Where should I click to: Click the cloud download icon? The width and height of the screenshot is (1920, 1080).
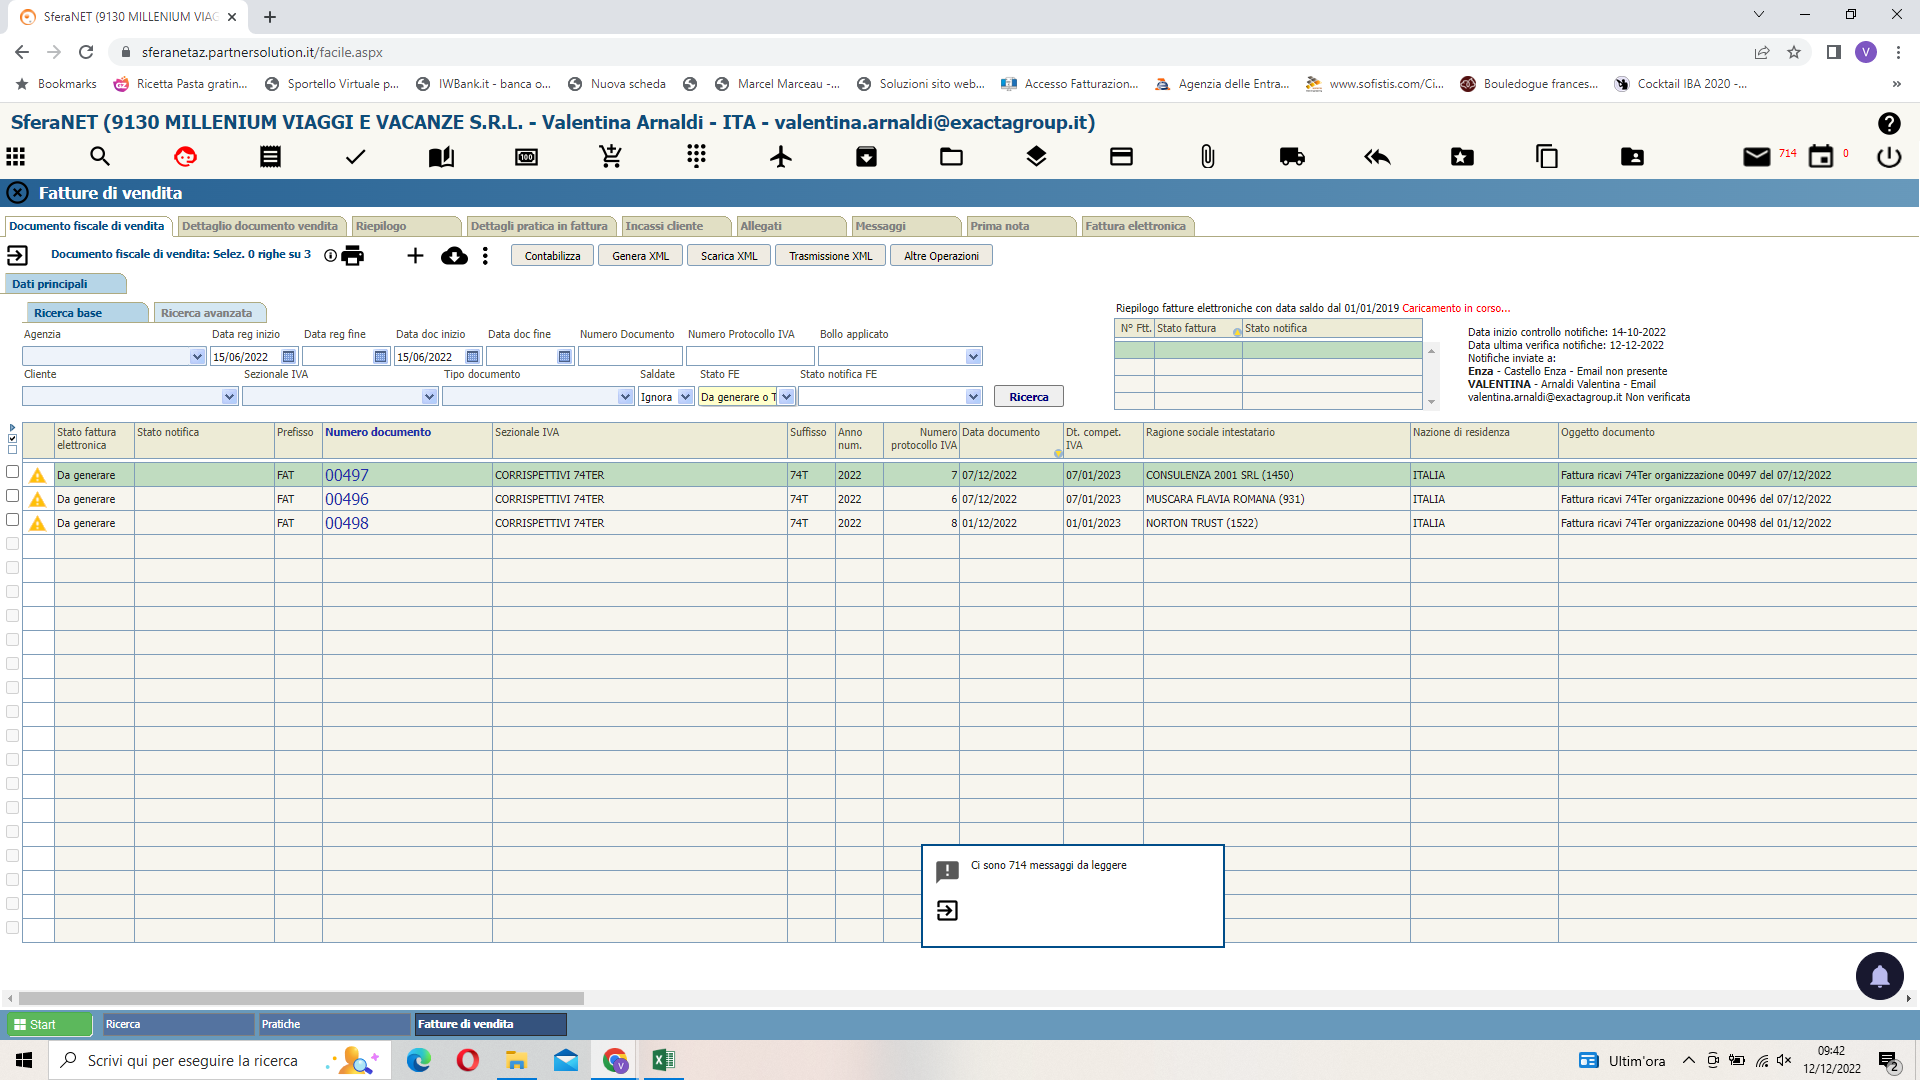point(454,256)
